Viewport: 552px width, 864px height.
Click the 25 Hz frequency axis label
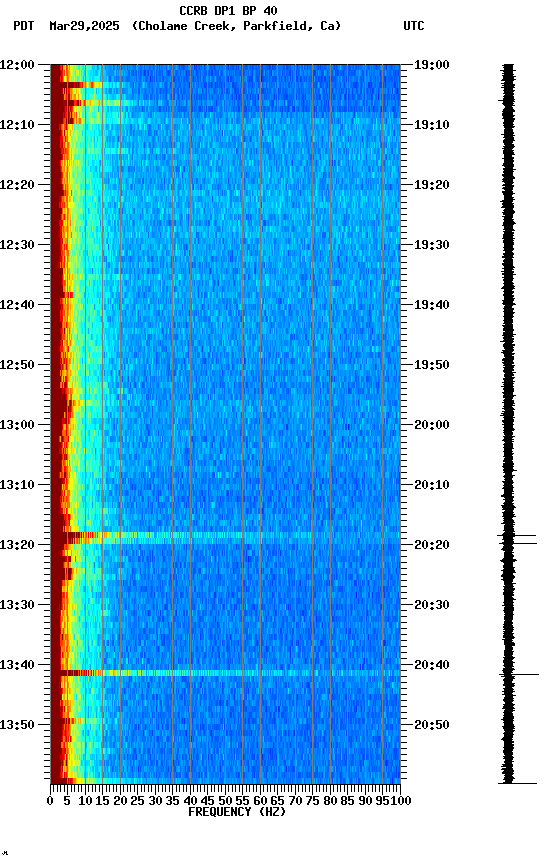click(137, 801)
